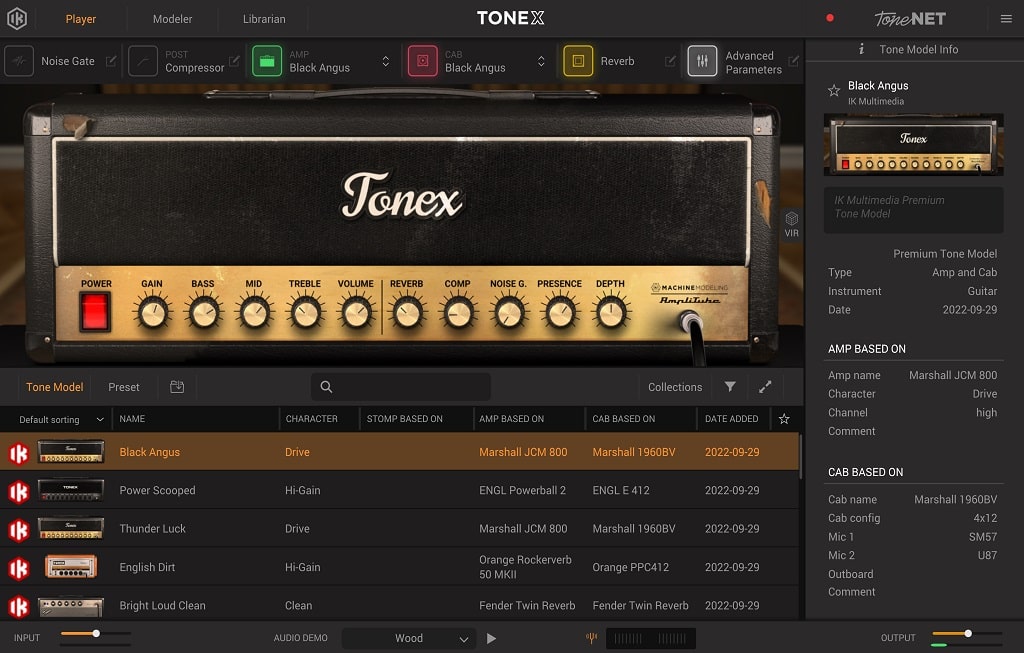Click the TREBLE knob on the amp

[306, 313]
